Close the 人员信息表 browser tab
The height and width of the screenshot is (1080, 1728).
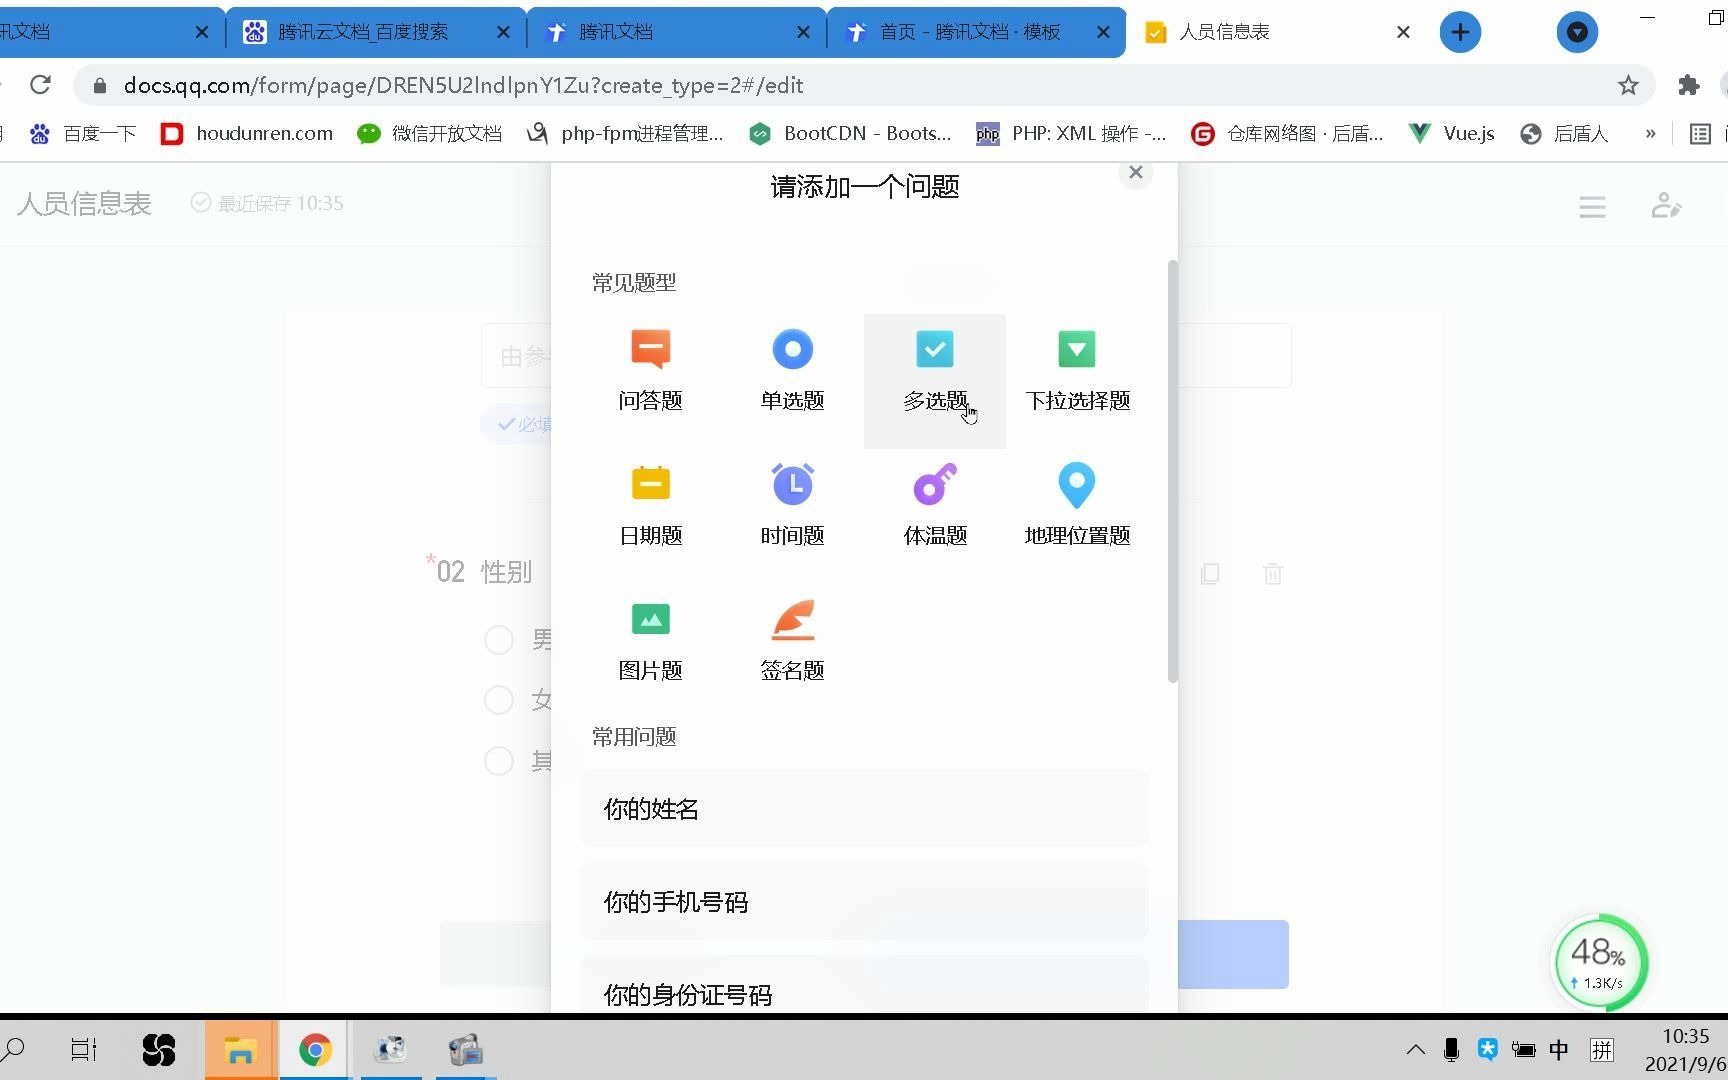1403,32
